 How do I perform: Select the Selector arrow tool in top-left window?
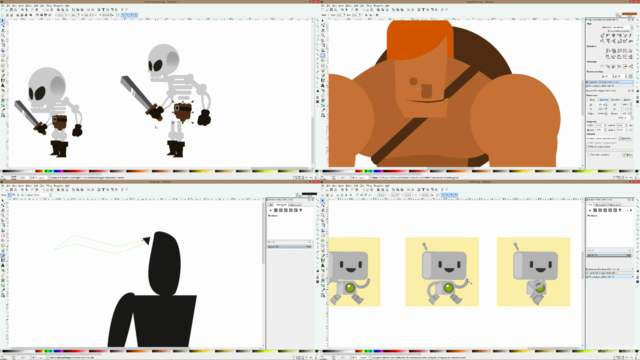coord(3,20)
